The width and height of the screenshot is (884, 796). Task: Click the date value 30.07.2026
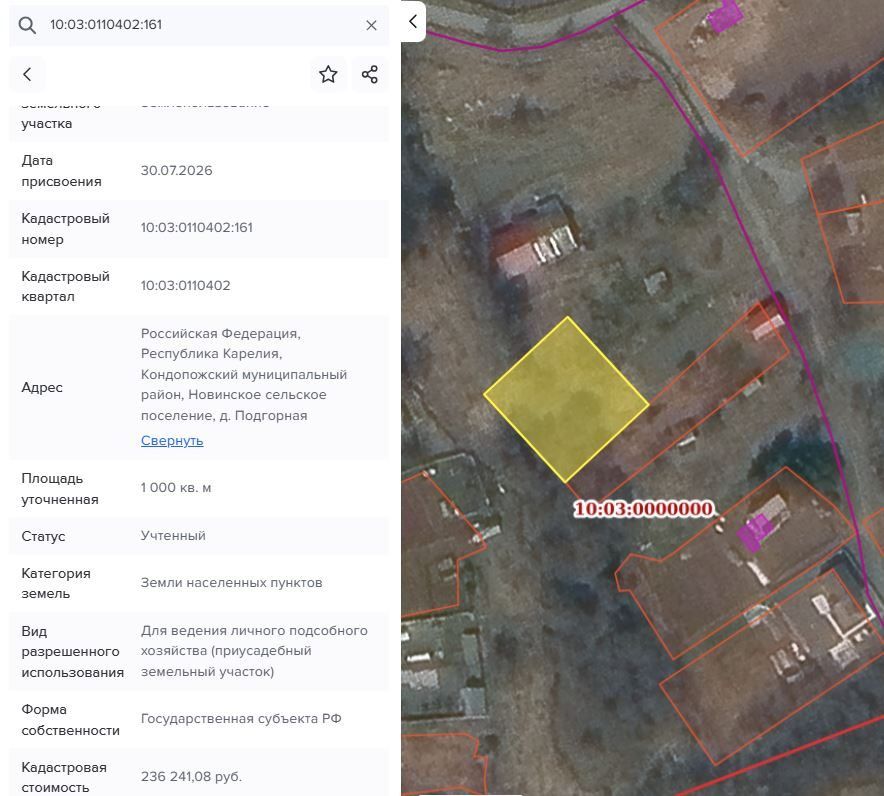176,170
